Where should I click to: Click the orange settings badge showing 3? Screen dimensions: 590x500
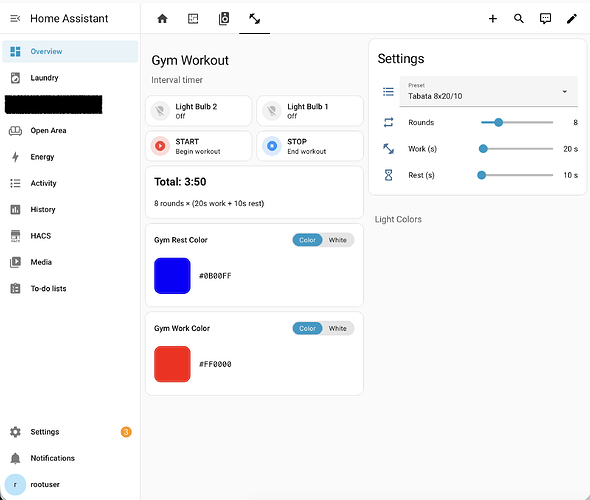coord(126,432)
